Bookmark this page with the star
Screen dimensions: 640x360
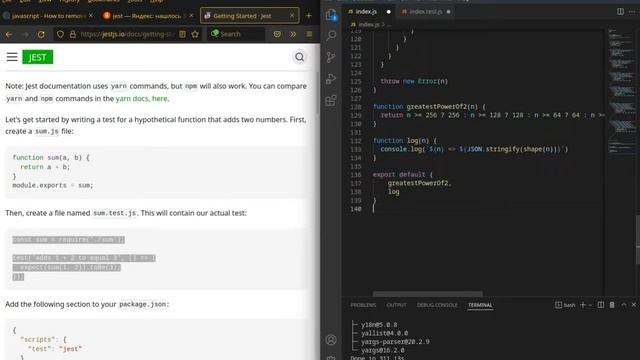pos(195,34)
